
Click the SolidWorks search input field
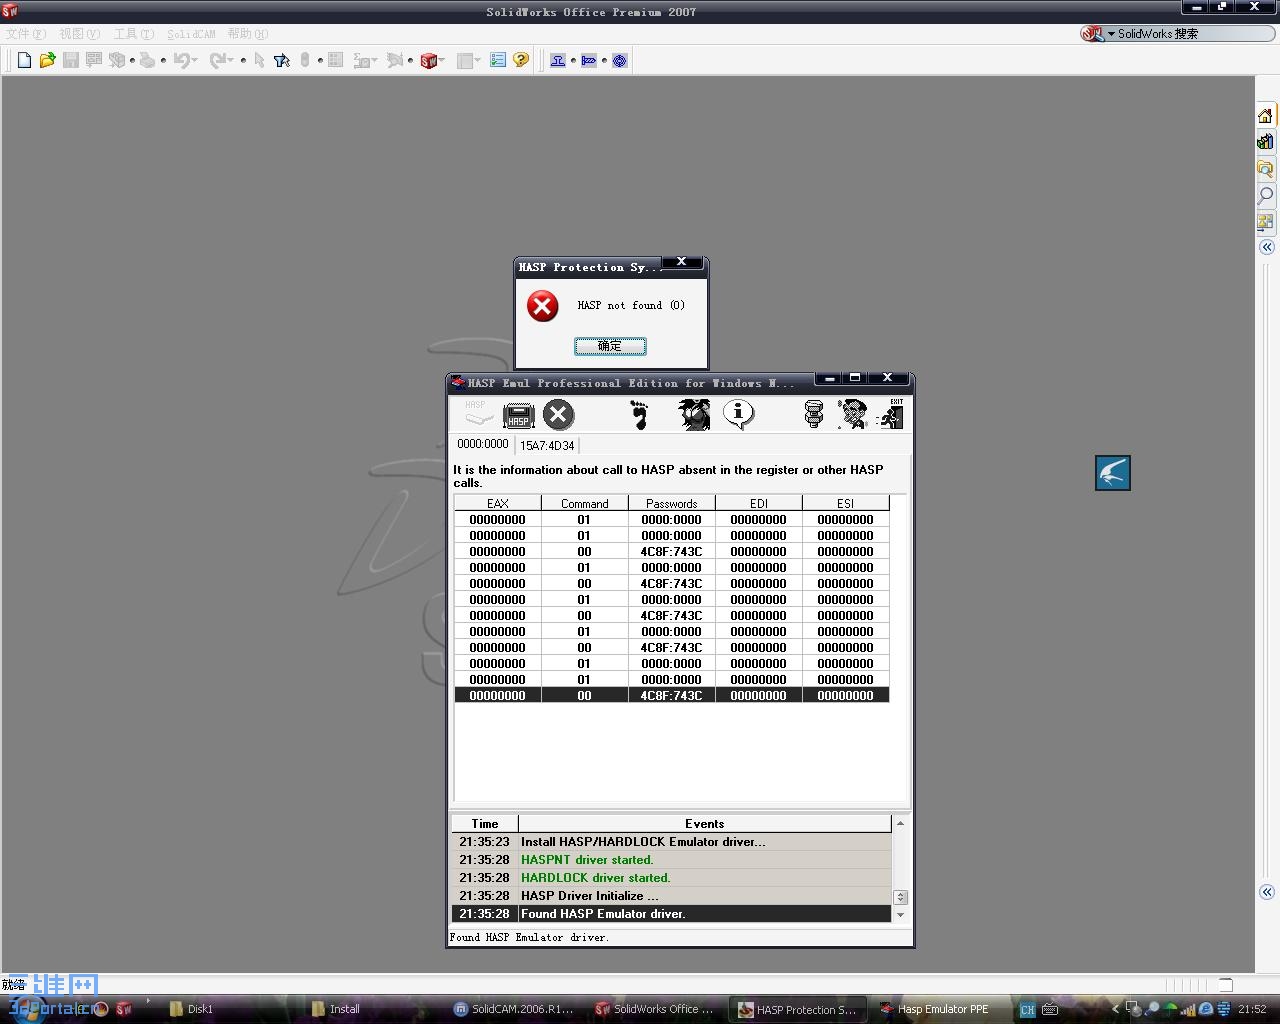point(1194,34)
